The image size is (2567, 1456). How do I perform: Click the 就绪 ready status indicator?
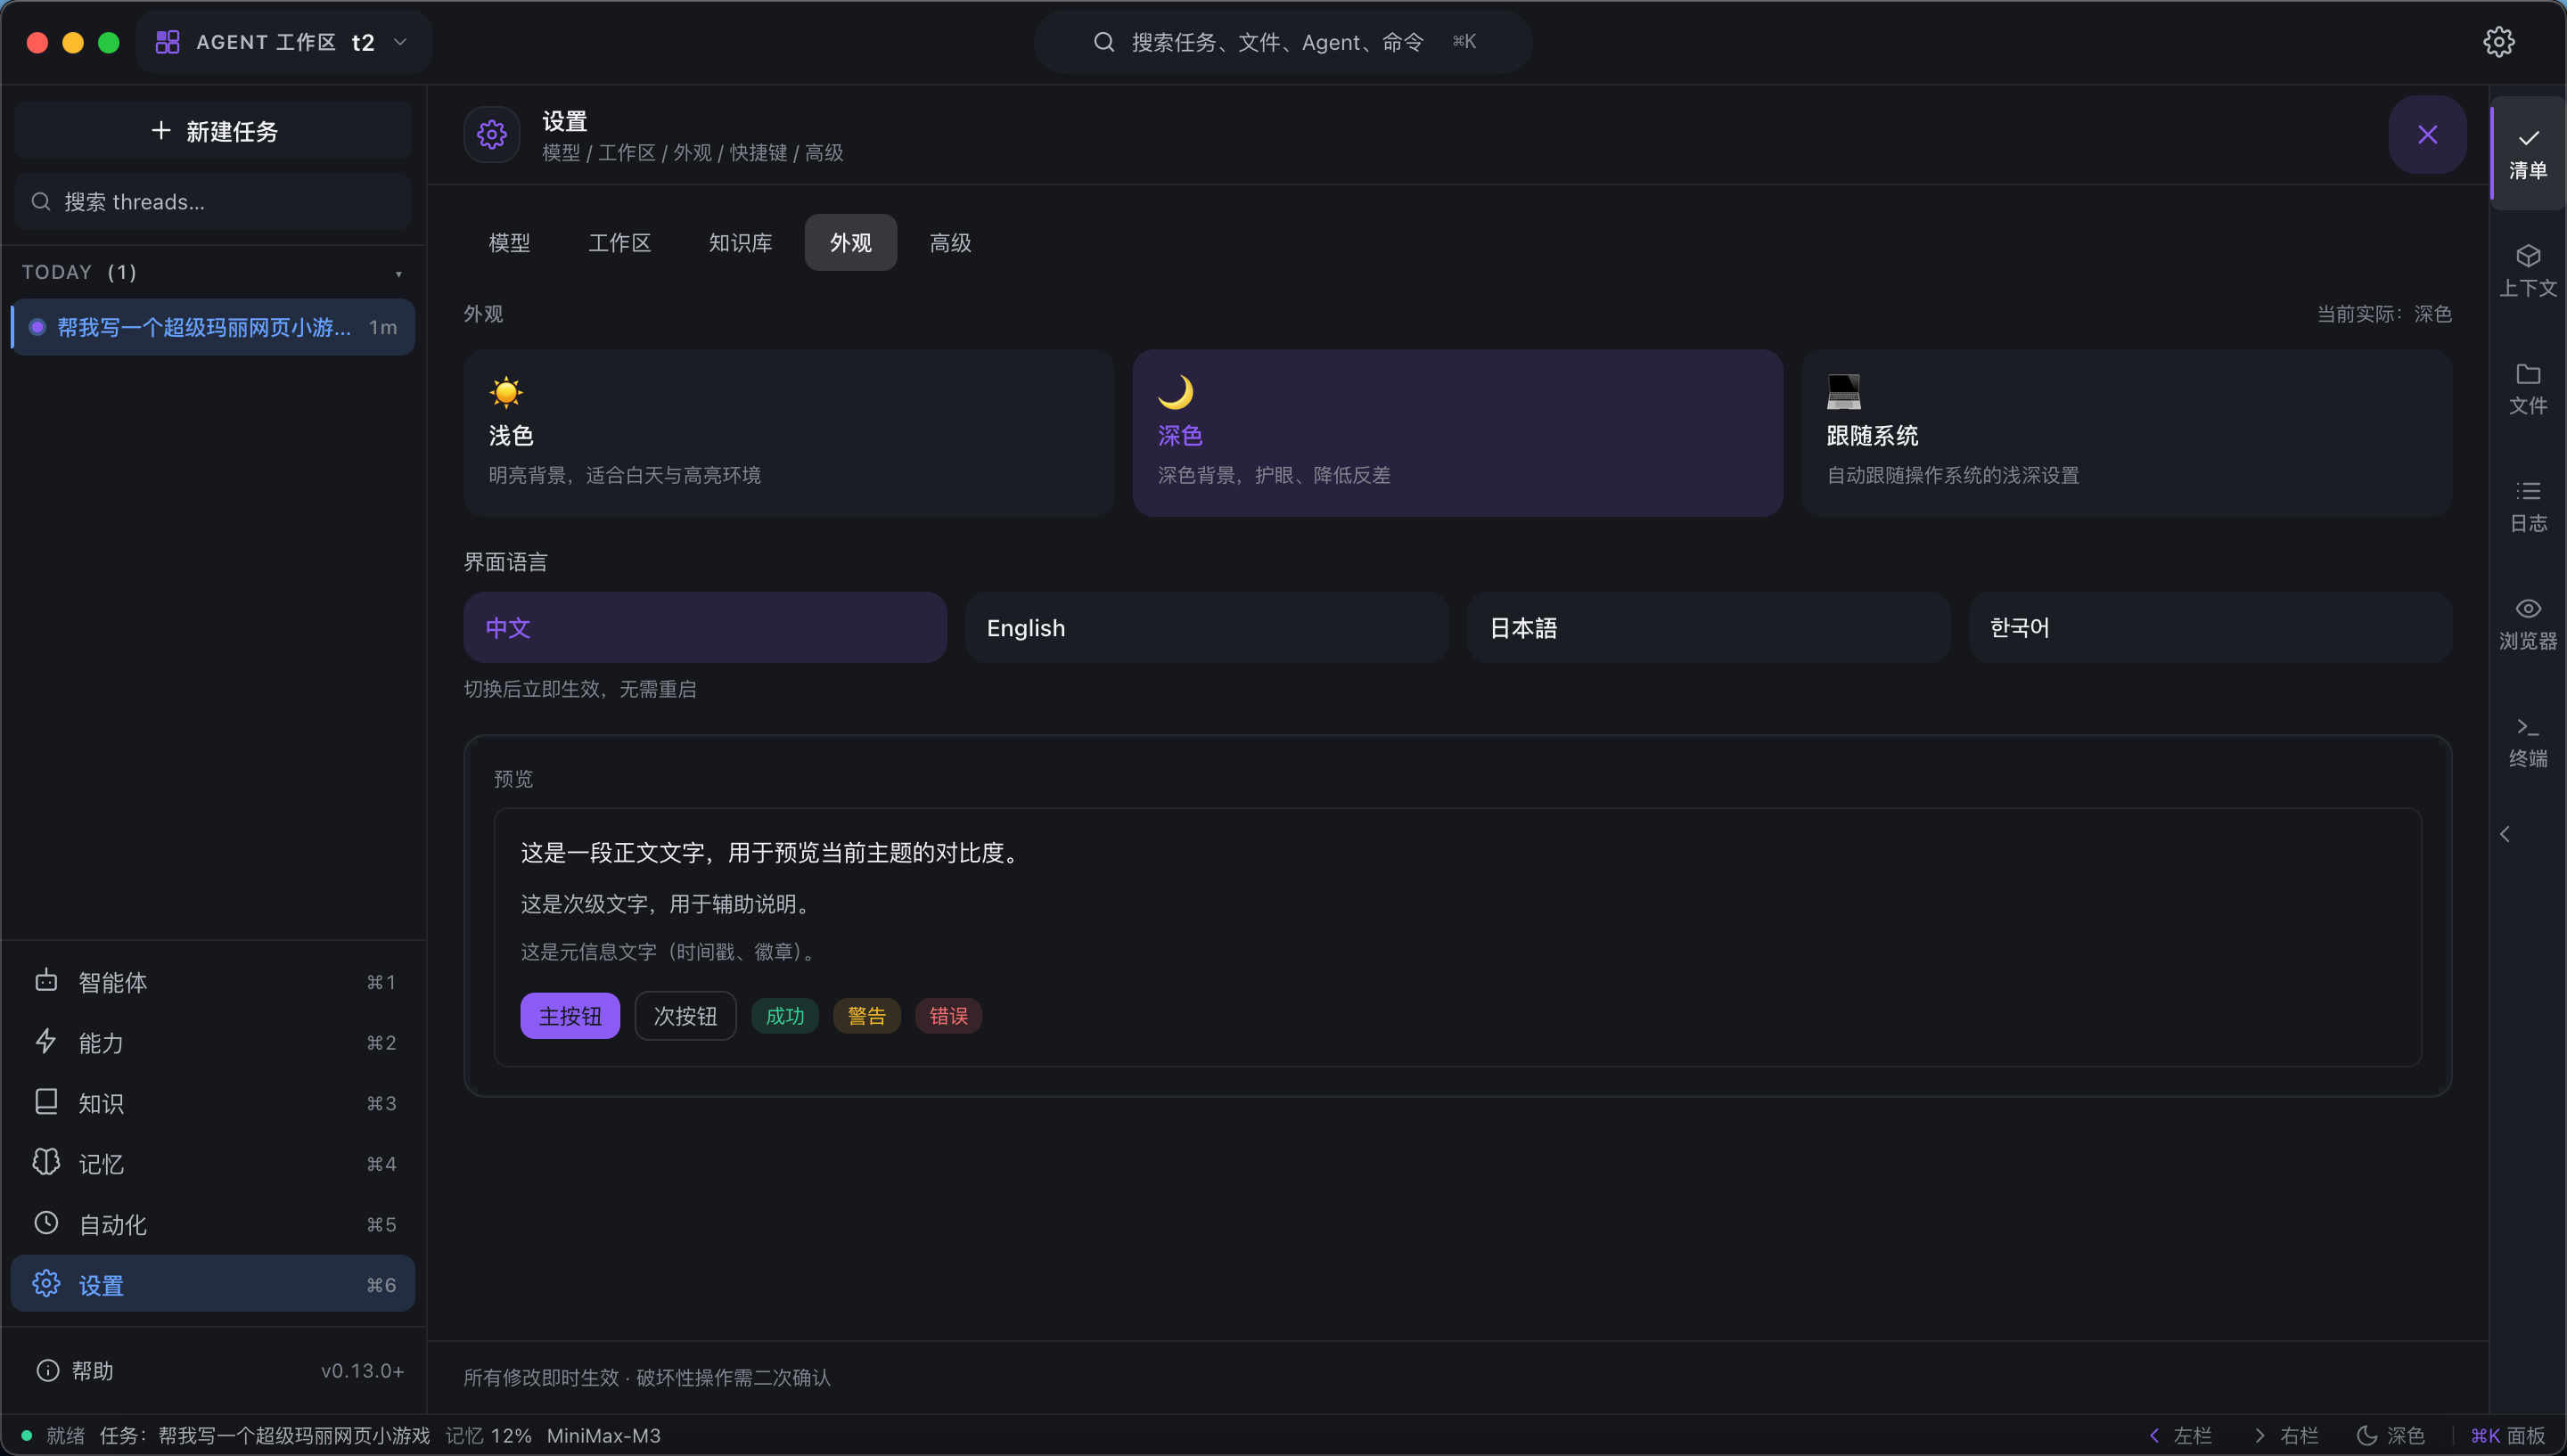tap(54, 1436)
